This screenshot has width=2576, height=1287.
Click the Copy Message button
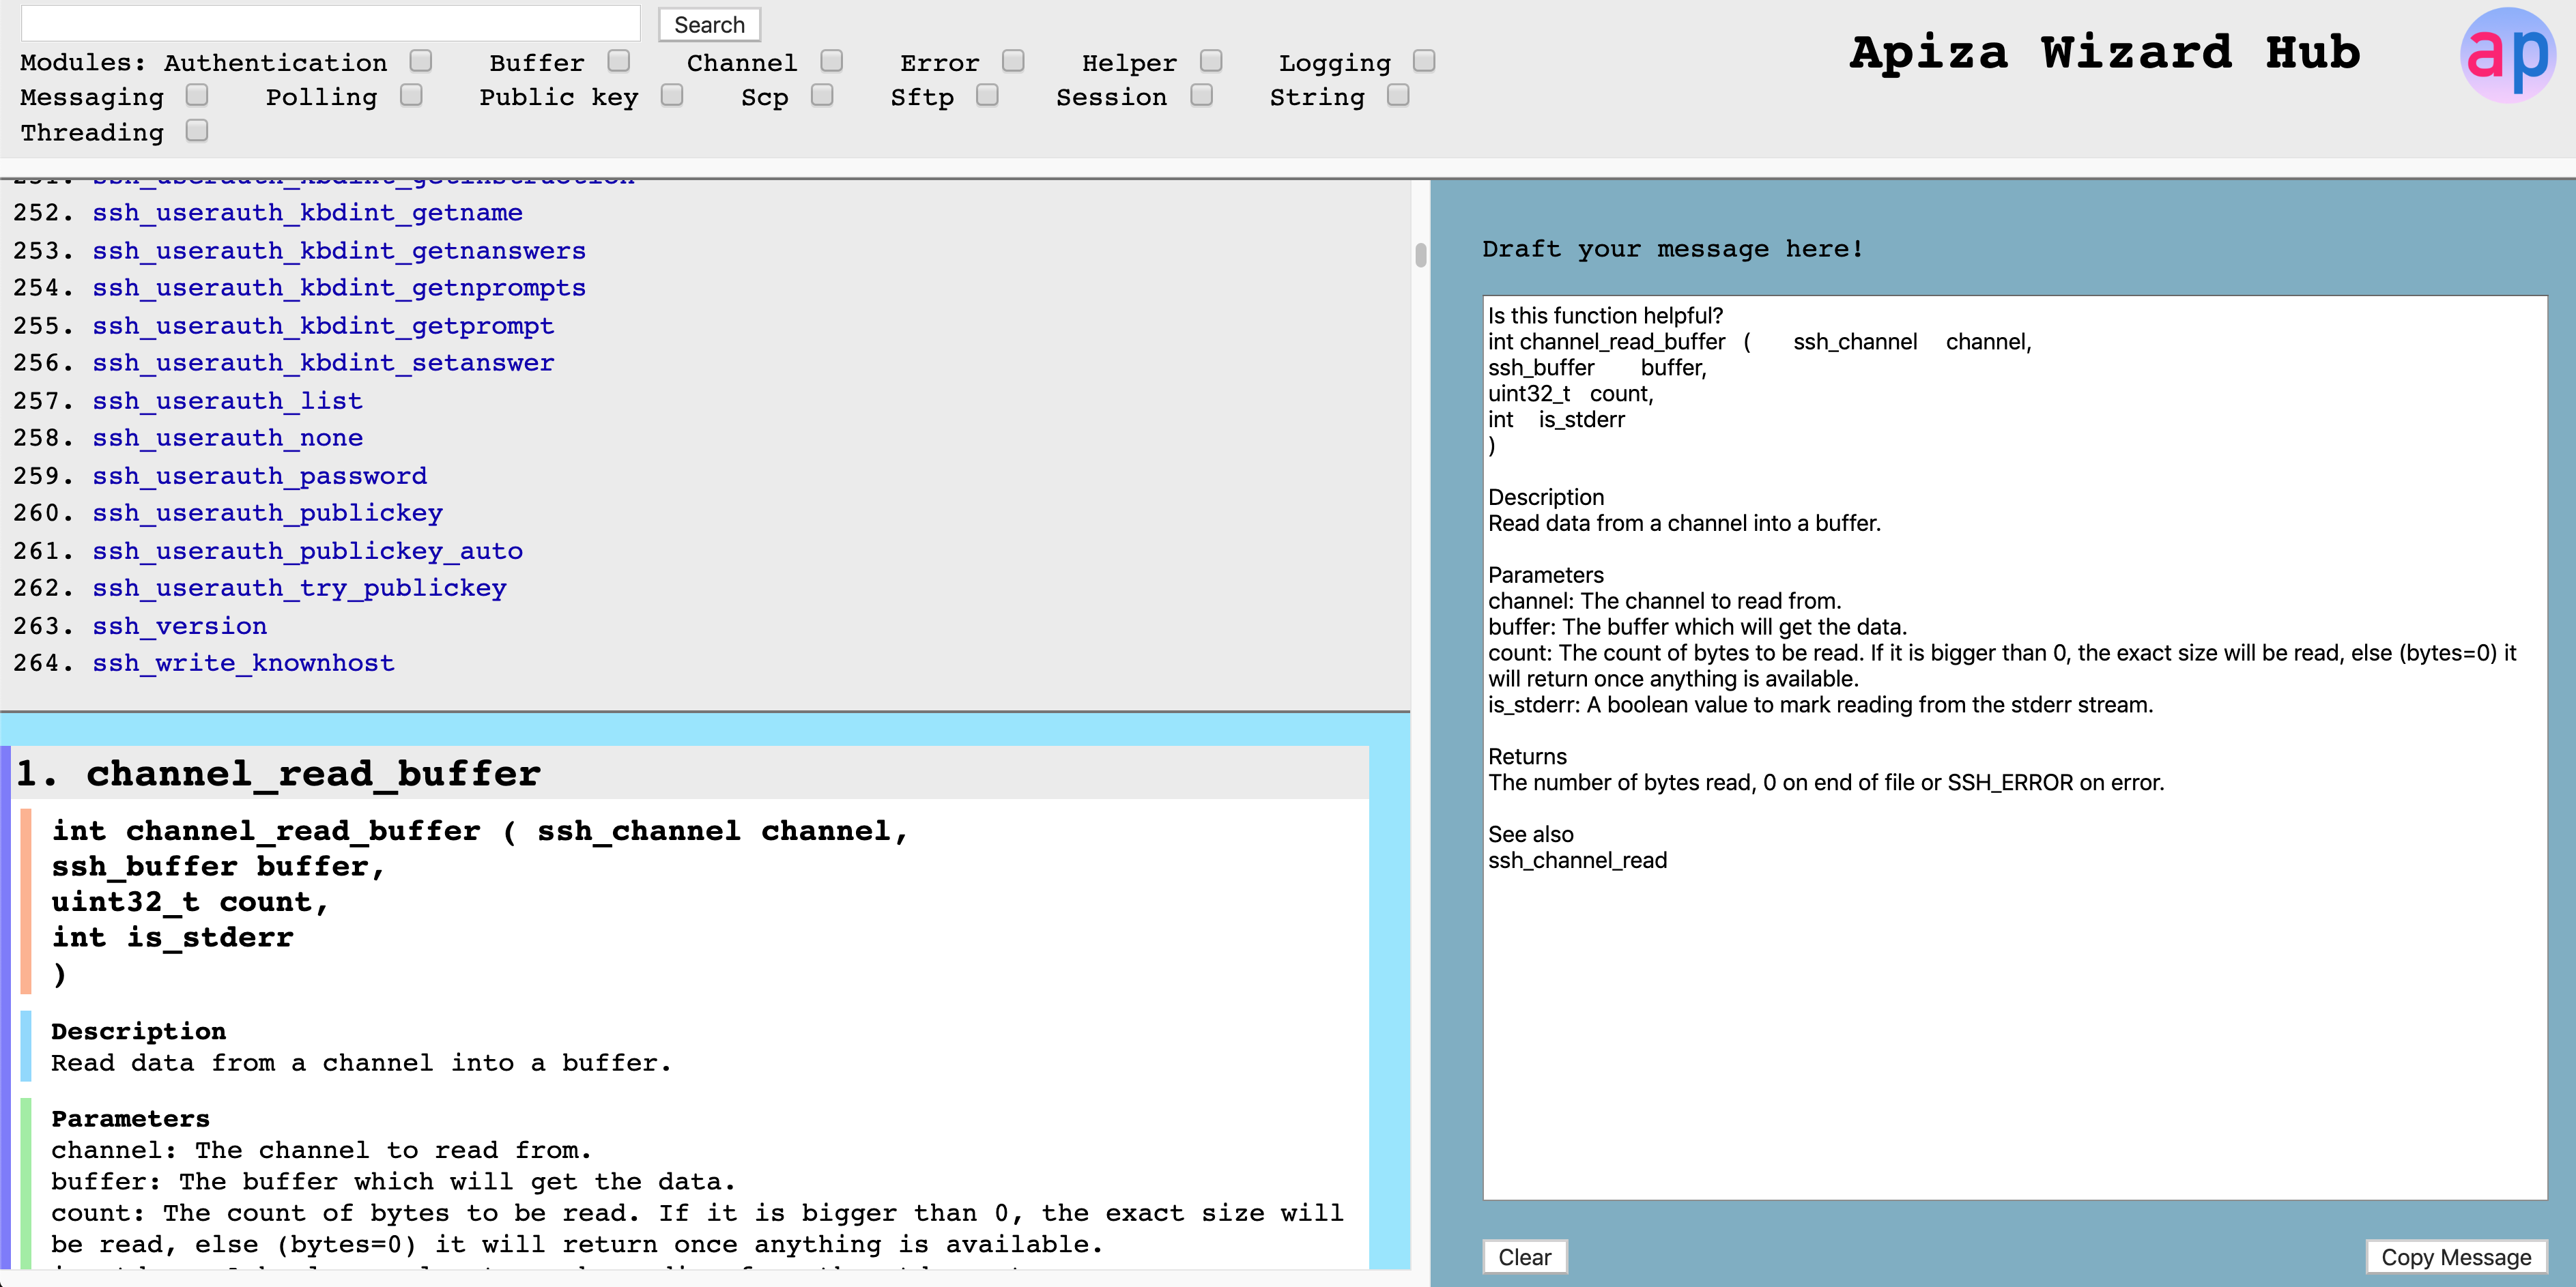(x=2456, y=1257)
